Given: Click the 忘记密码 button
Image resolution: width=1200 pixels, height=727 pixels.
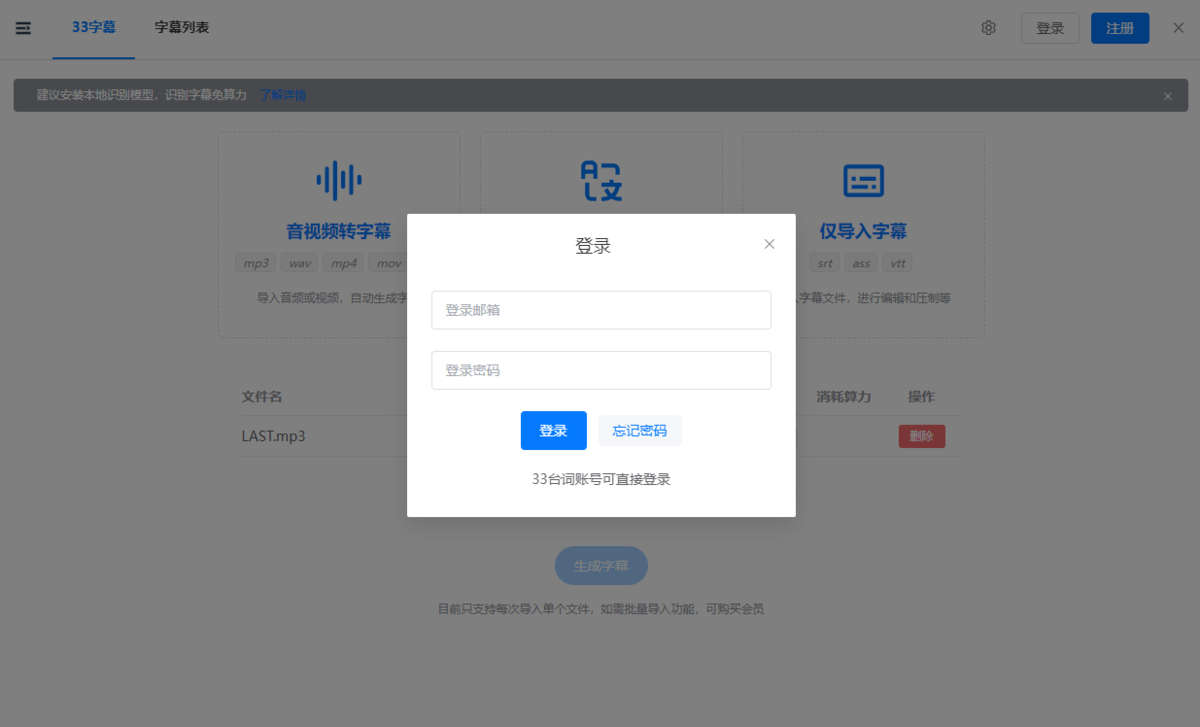Looking at the screenshot, I should click(x=639, y=431).
